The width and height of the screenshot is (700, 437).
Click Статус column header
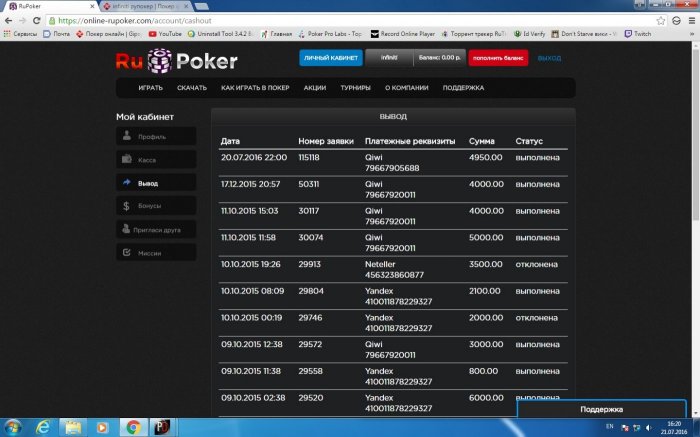click(529, 141)
